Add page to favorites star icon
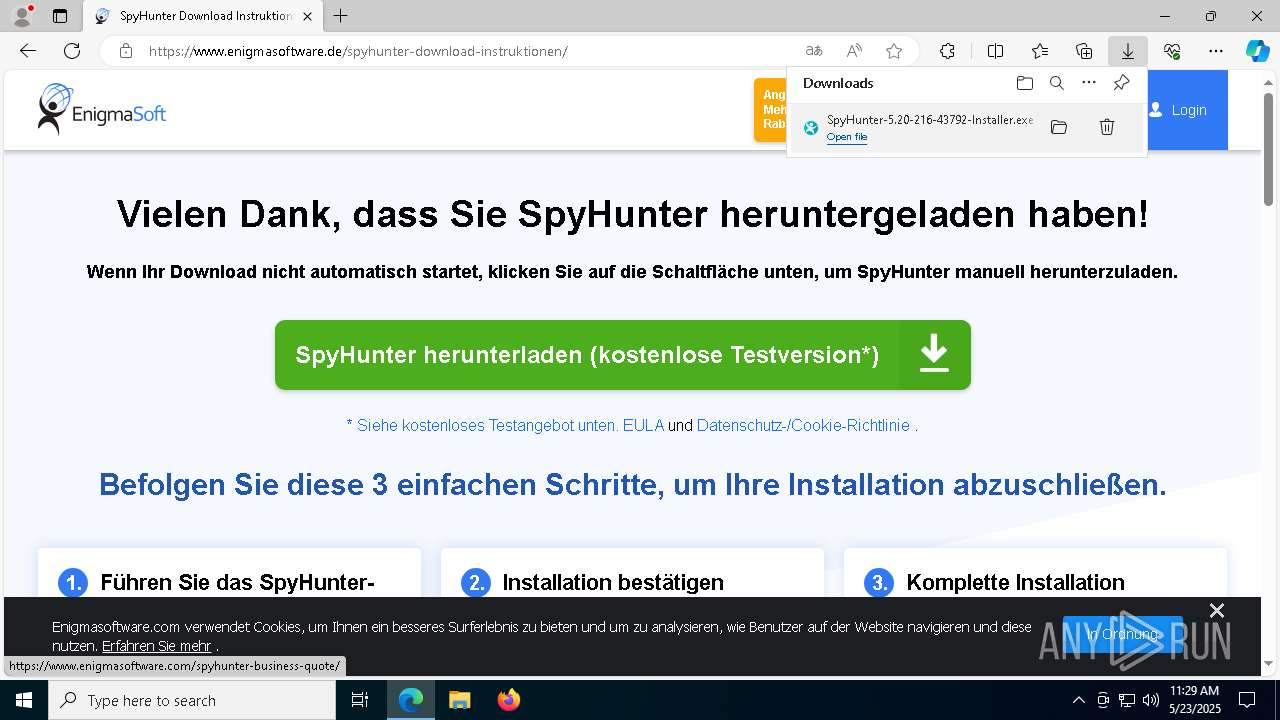 click(894, 51)
